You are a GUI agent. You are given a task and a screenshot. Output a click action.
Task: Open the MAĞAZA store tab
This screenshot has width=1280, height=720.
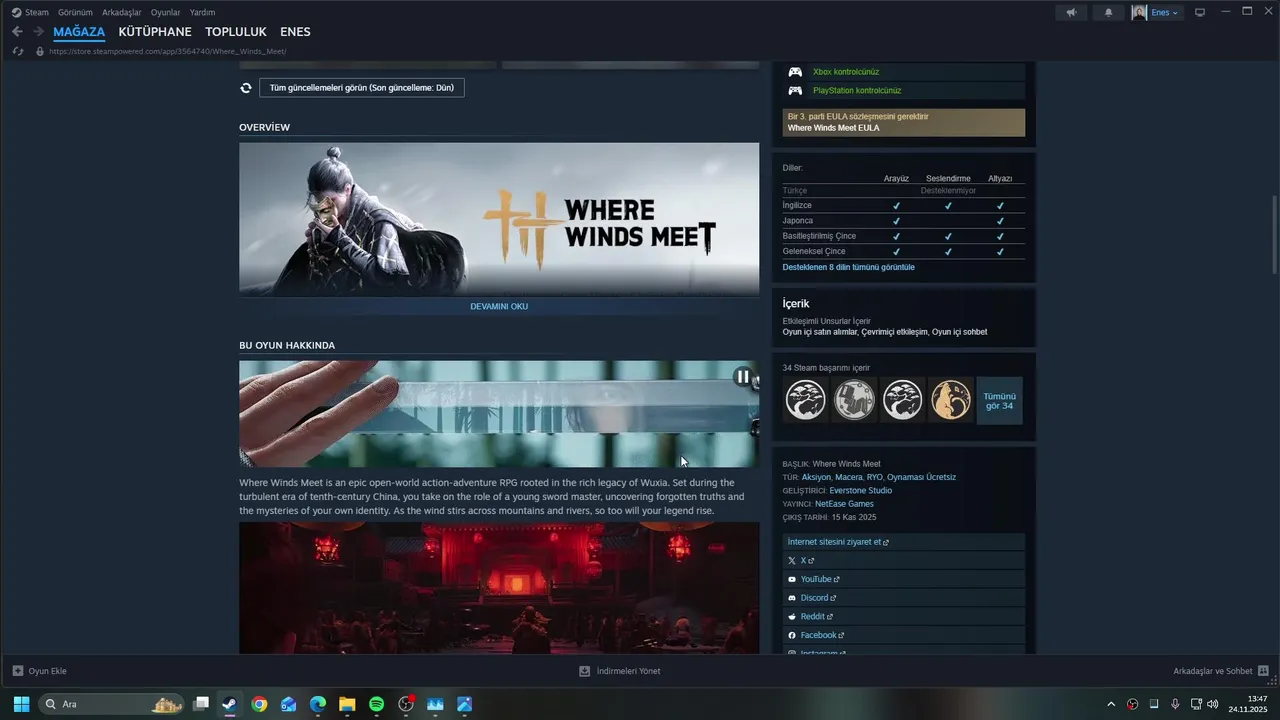coord(79,32)
